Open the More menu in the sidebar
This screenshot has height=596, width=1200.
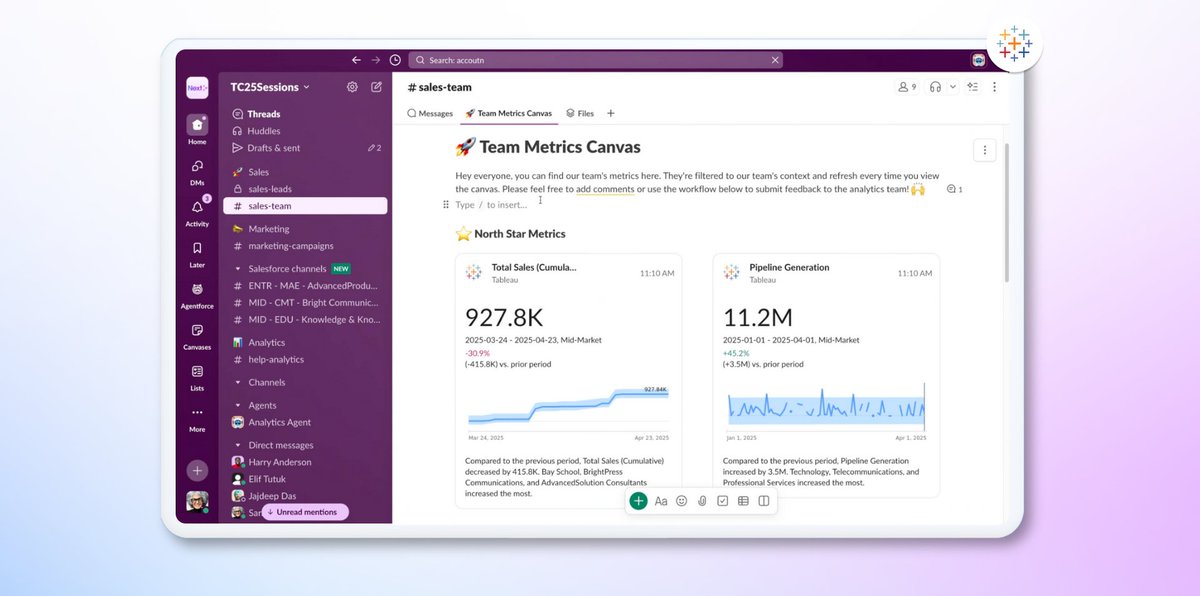(197, 418)
